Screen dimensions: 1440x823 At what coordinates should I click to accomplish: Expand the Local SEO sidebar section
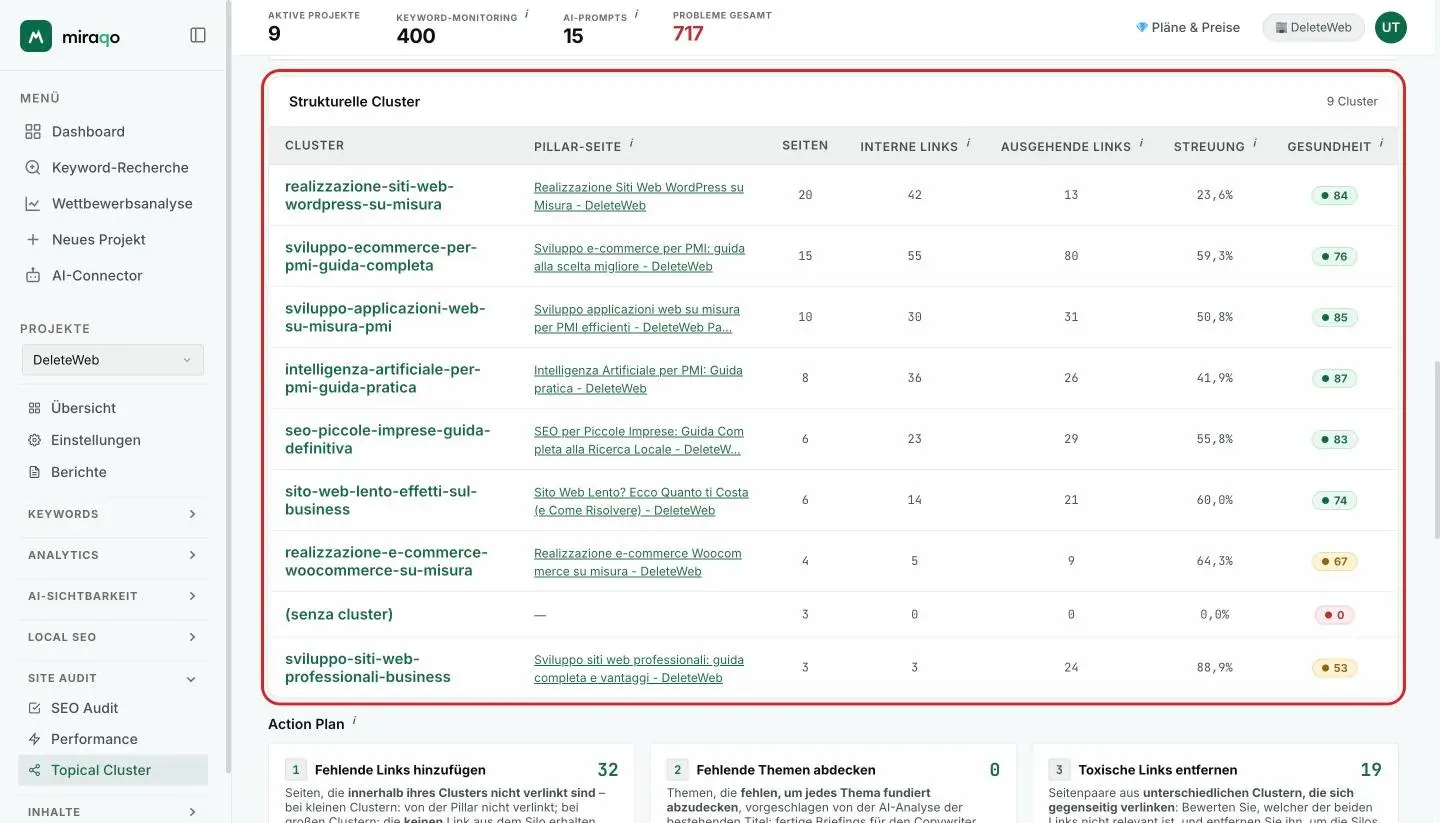tap(113, 637)
